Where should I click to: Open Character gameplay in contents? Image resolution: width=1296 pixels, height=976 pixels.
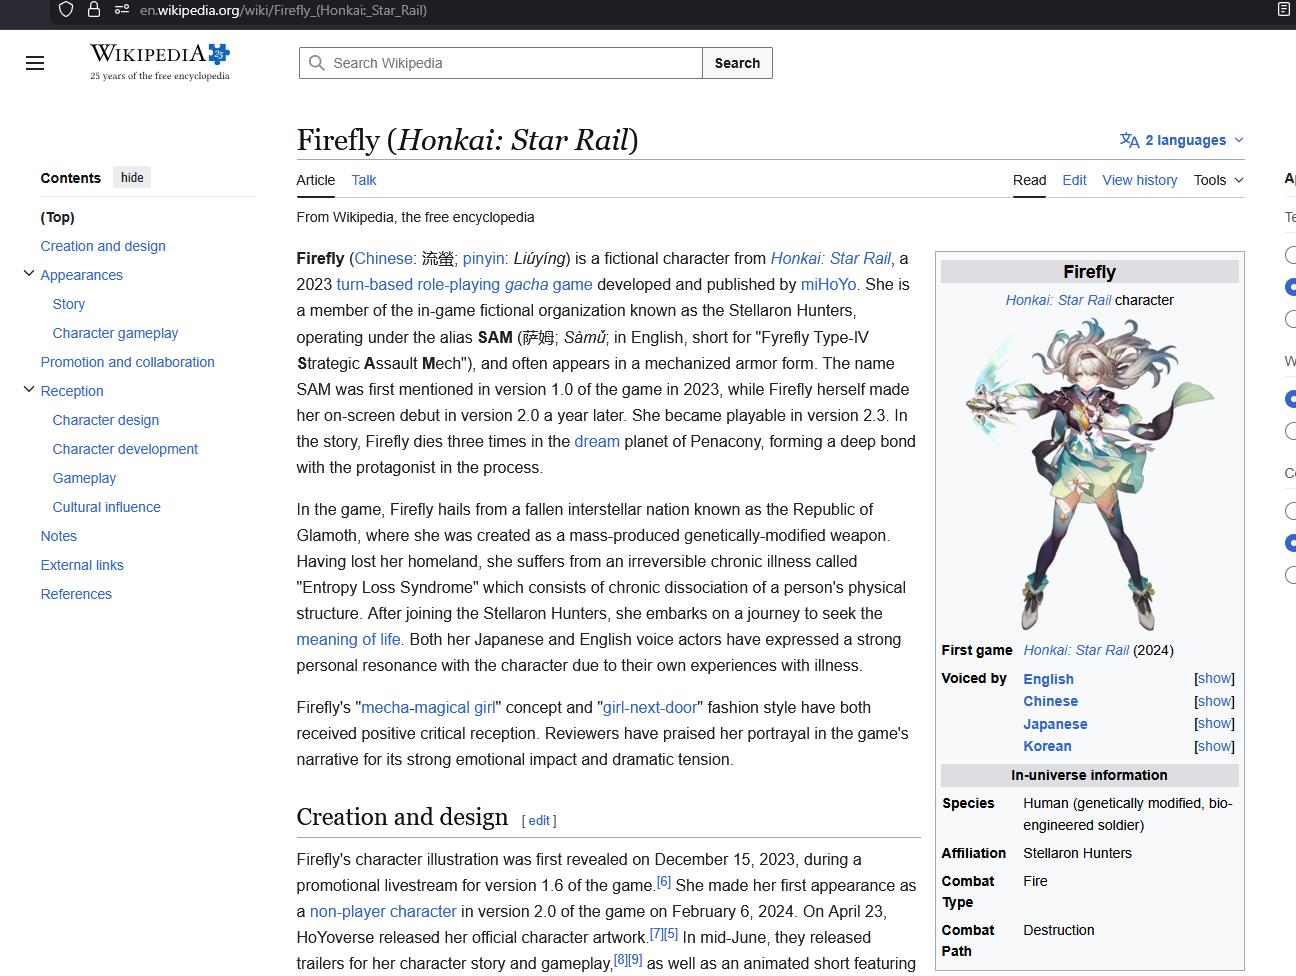115,333
